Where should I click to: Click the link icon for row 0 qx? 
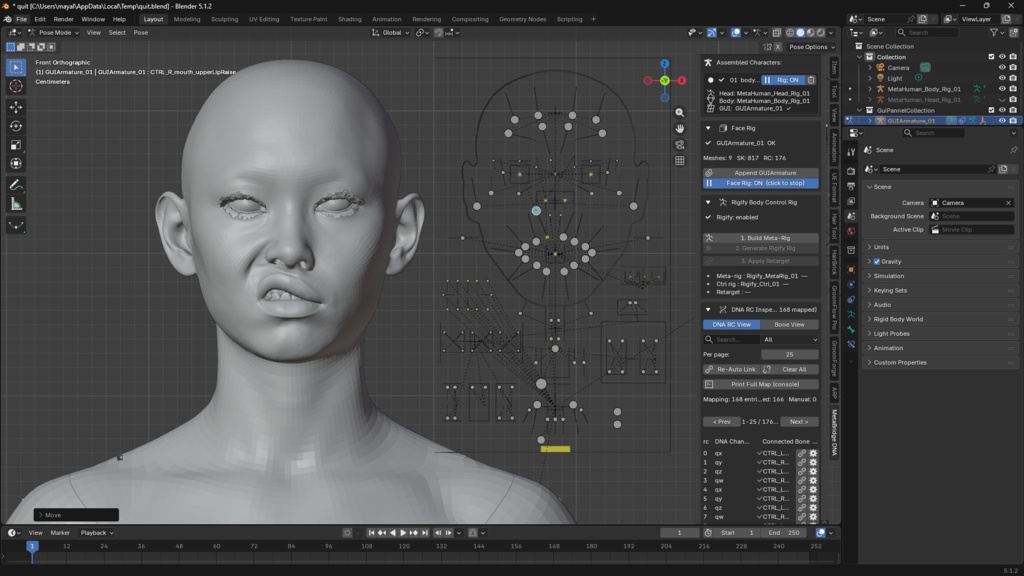[801, 453]
